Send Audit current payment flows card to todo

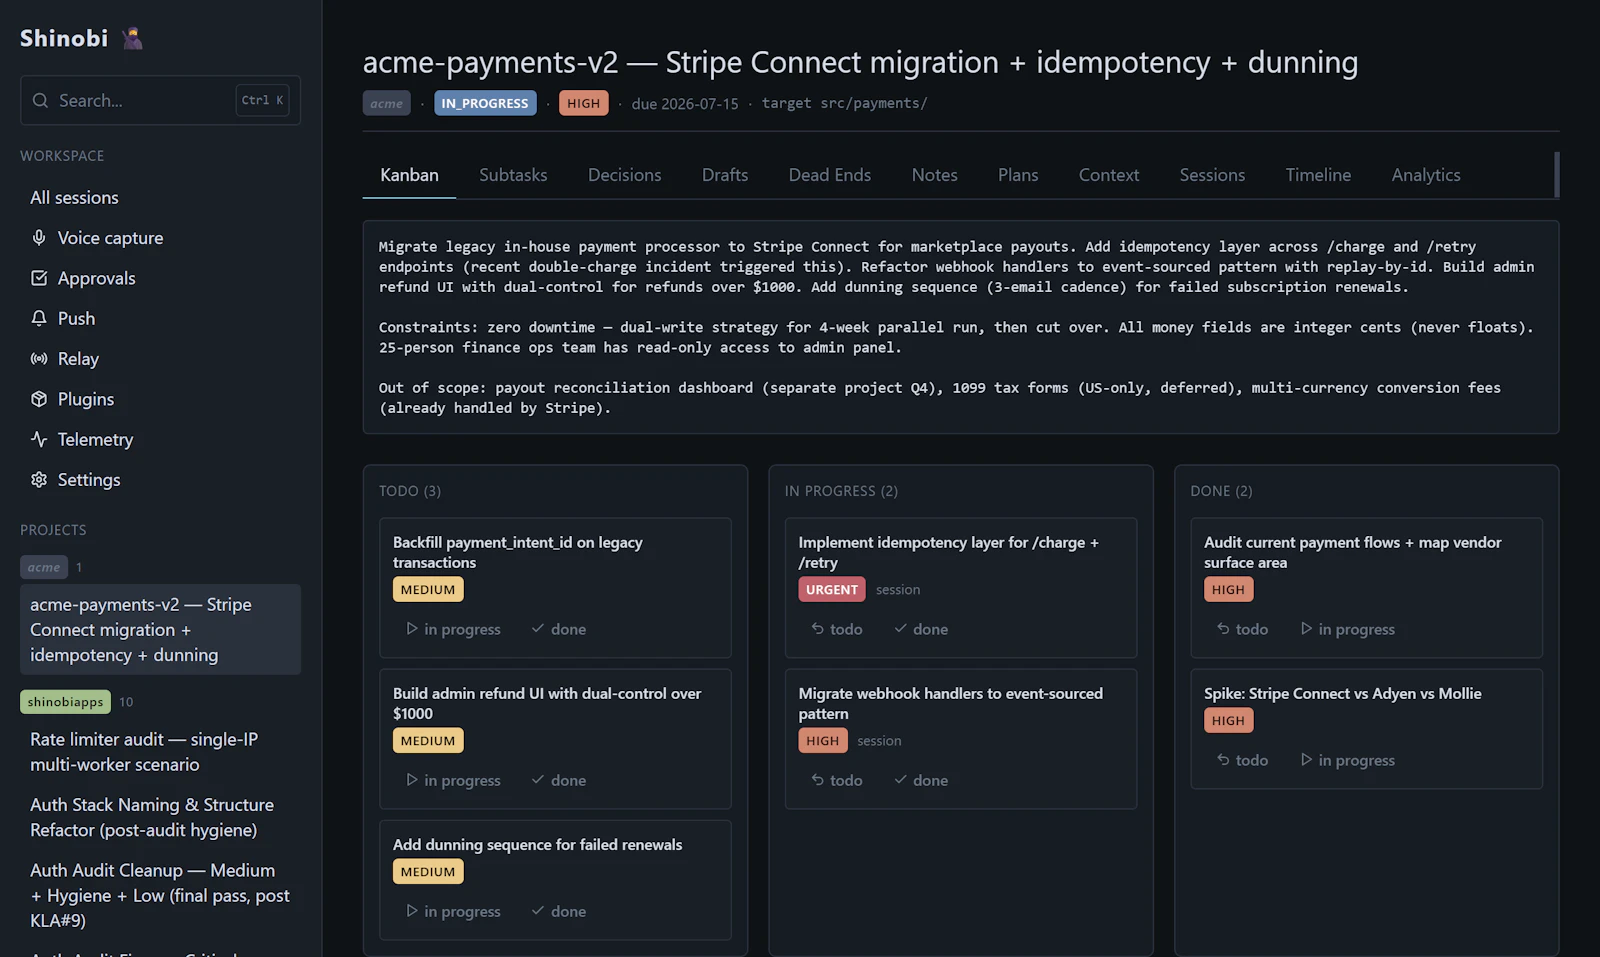[1243, 629]
